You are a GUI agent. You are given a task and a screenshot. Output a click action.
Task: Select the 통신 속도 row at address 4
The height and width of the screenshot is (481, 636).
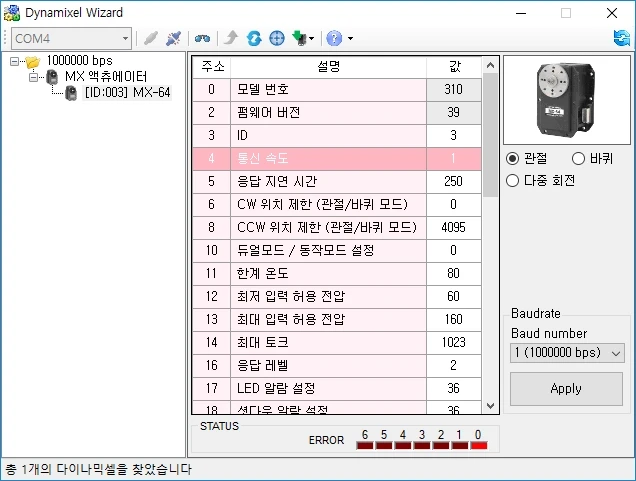[328, 158]
